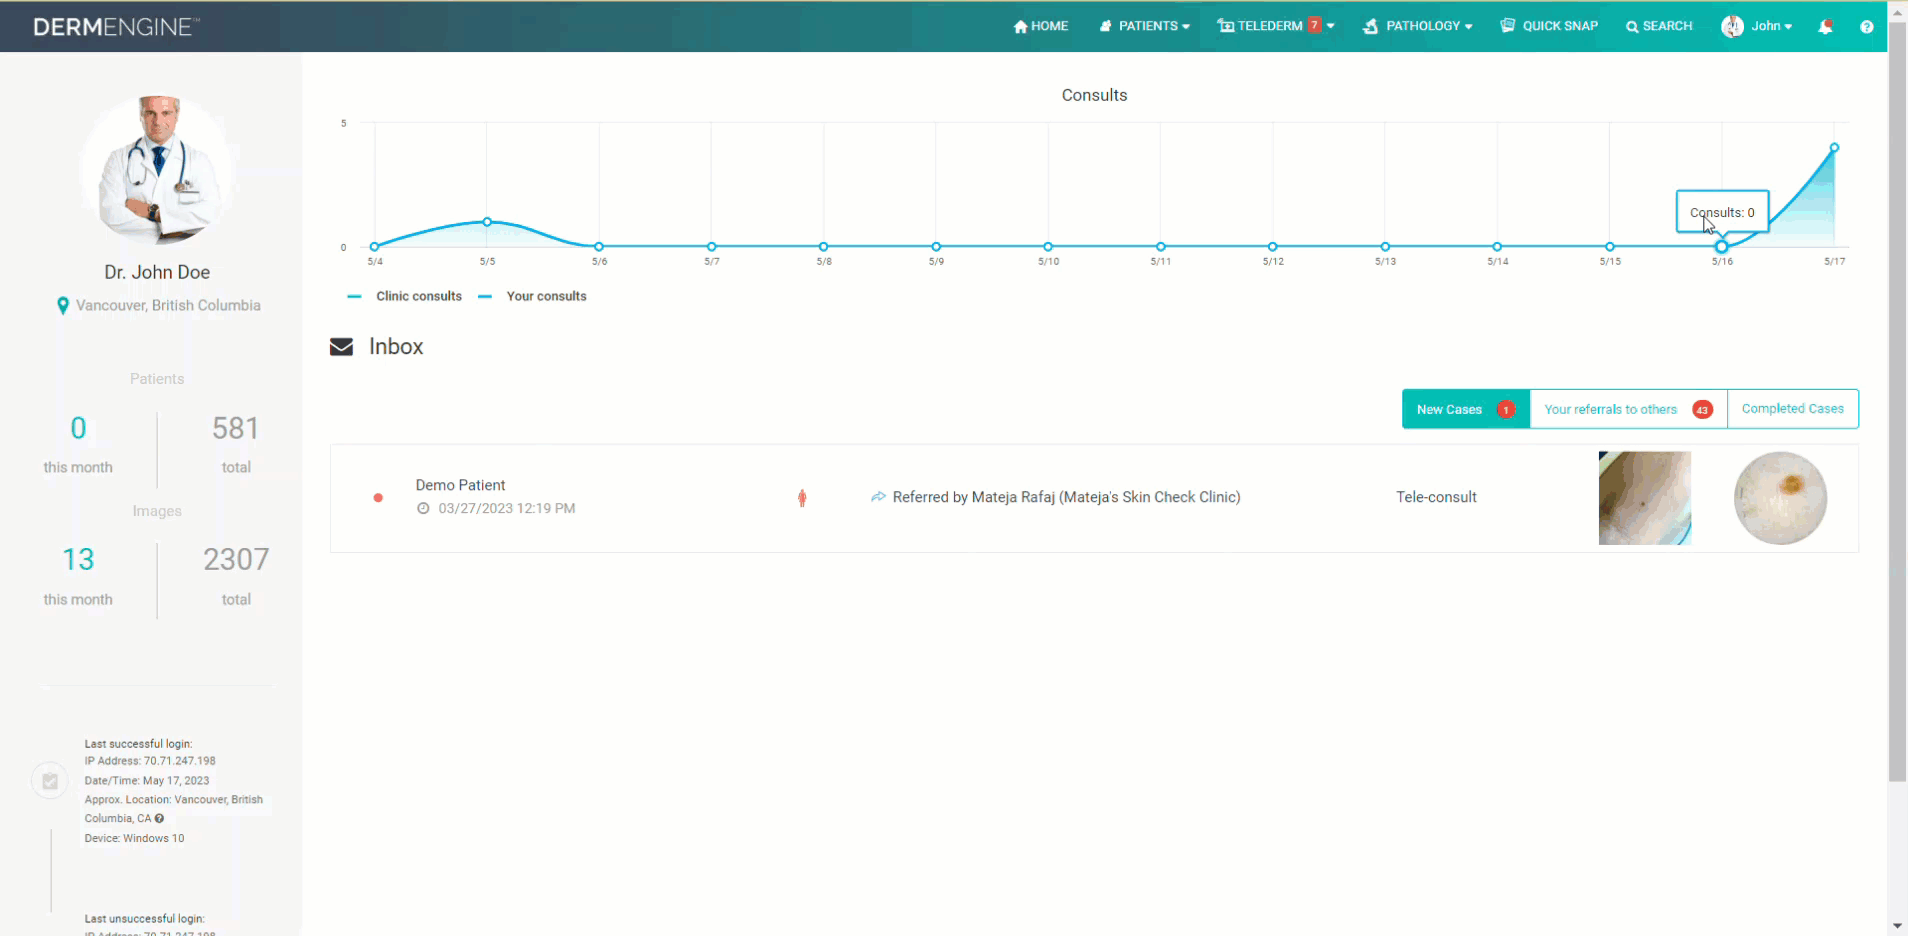
Task: Open the help question mark icon
Action: (1866, 27)
